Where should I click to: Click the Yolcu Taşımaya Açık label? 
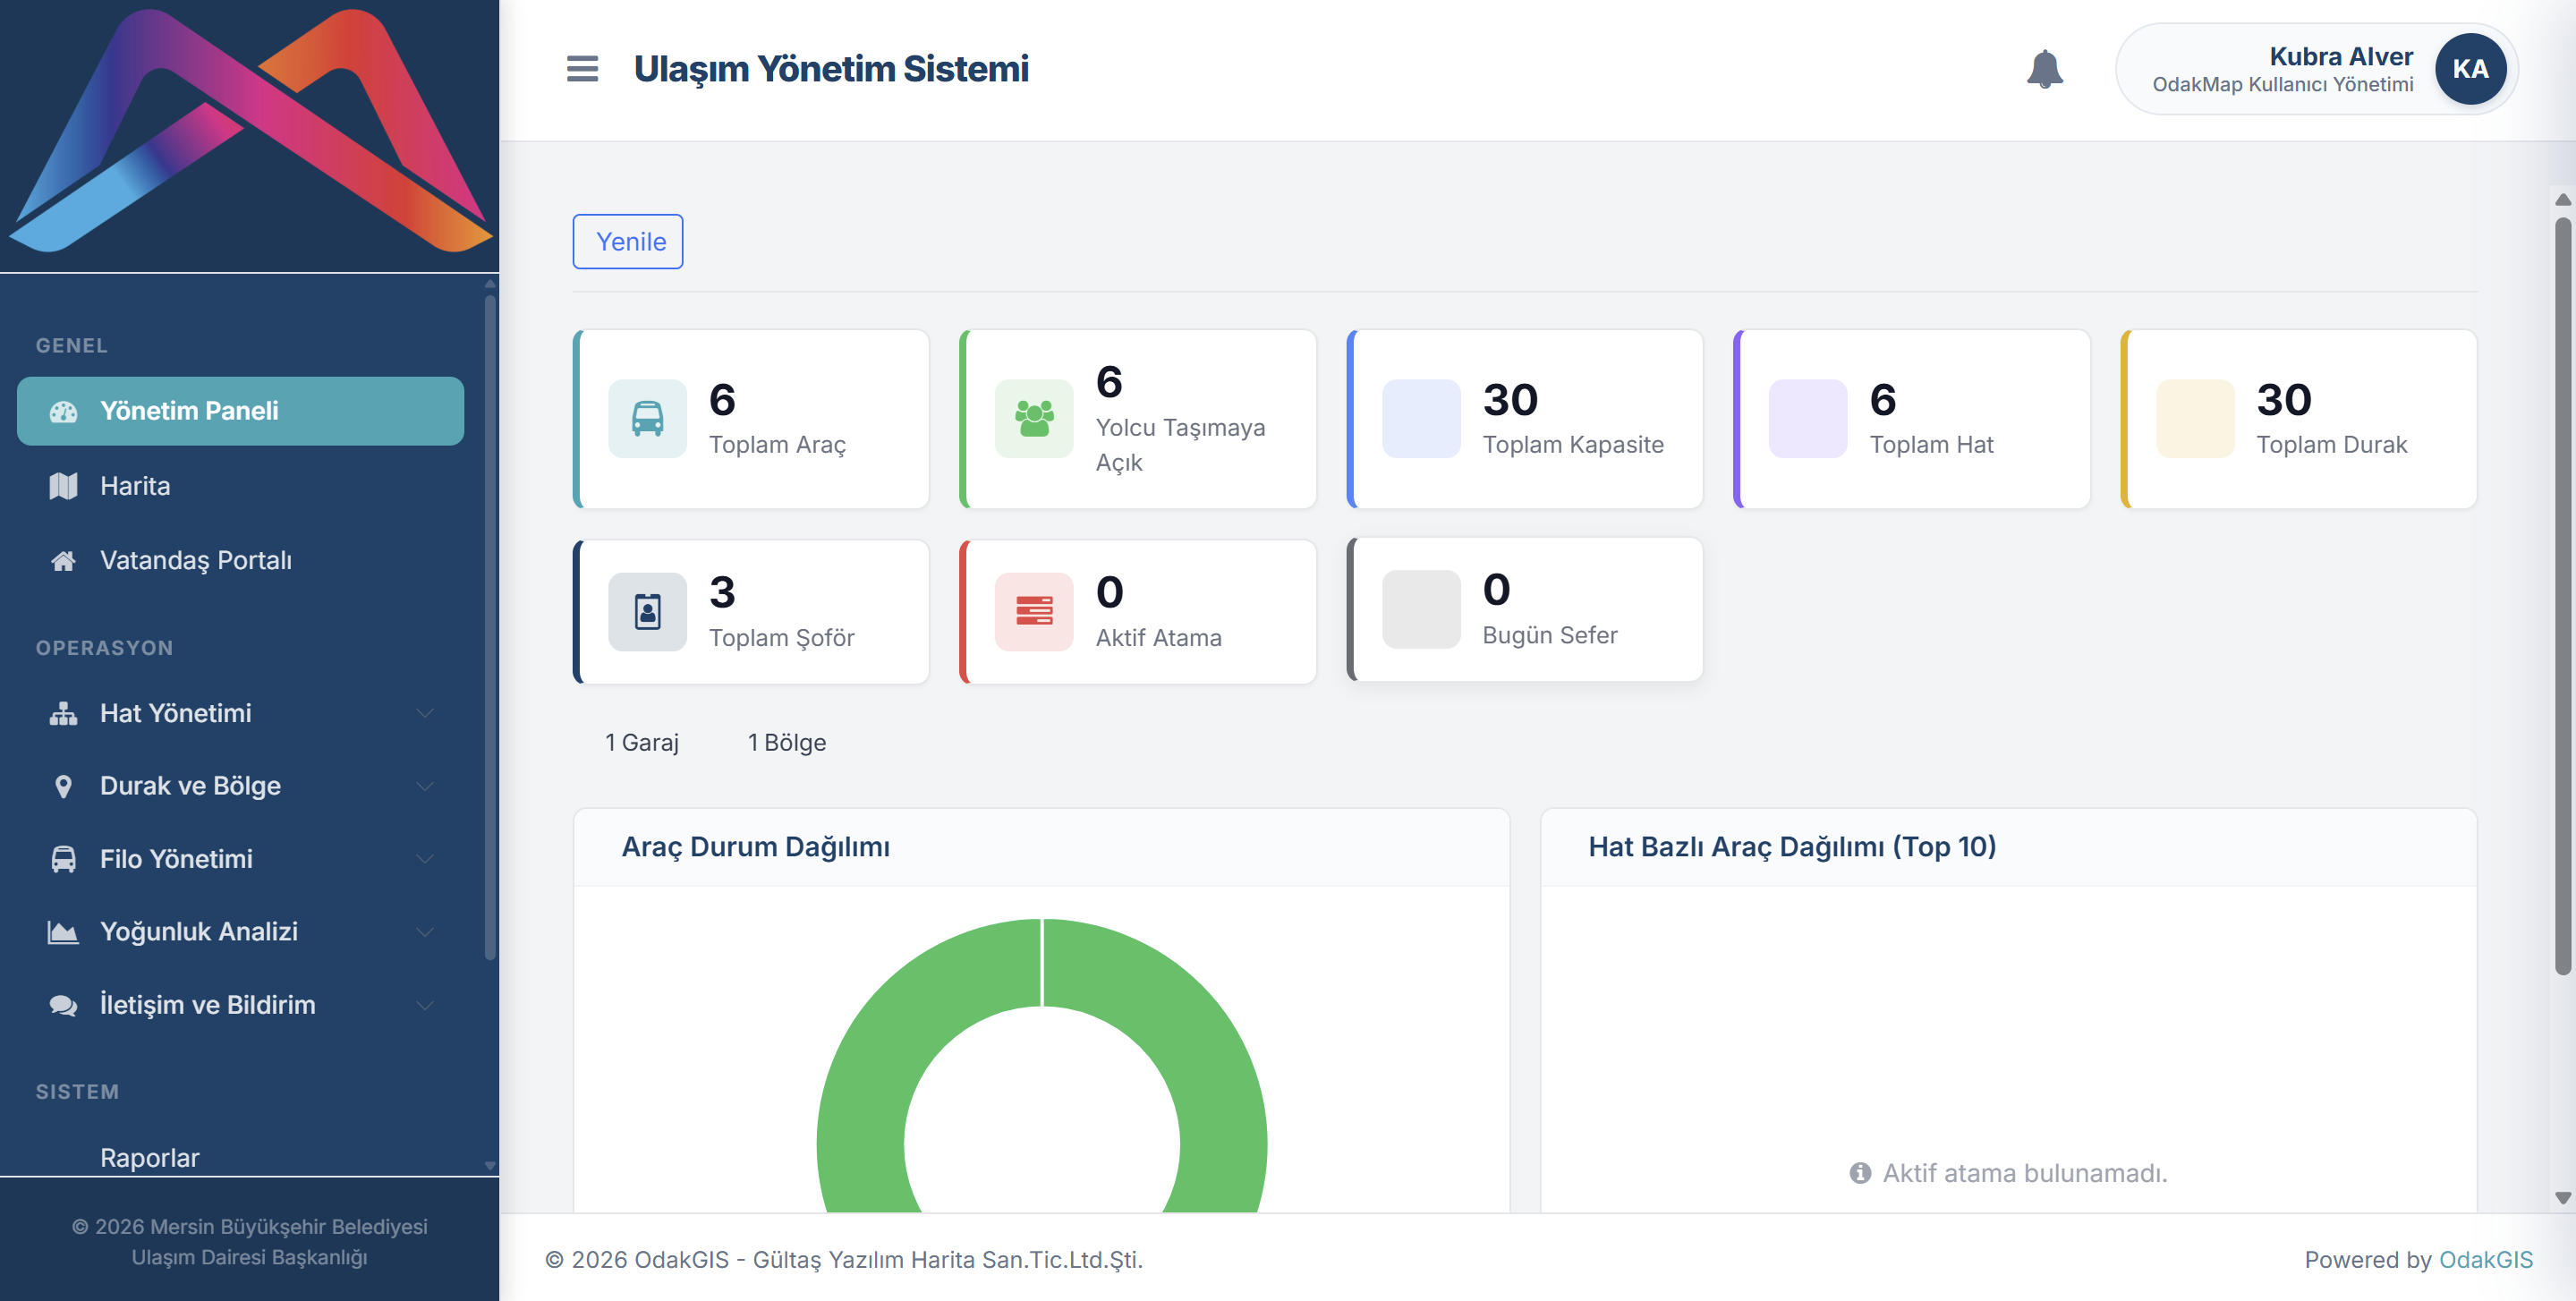[1180, 445]
